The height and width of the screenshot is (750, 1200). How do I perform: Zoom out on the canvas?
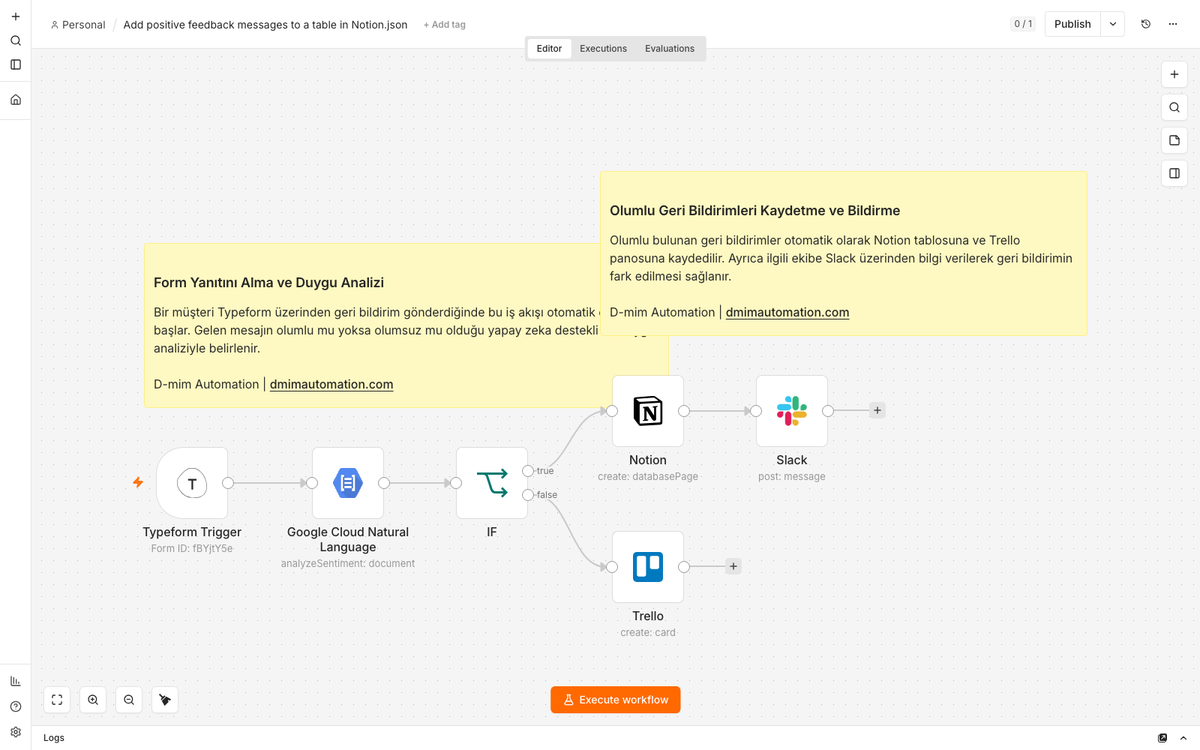coord(129,700)
